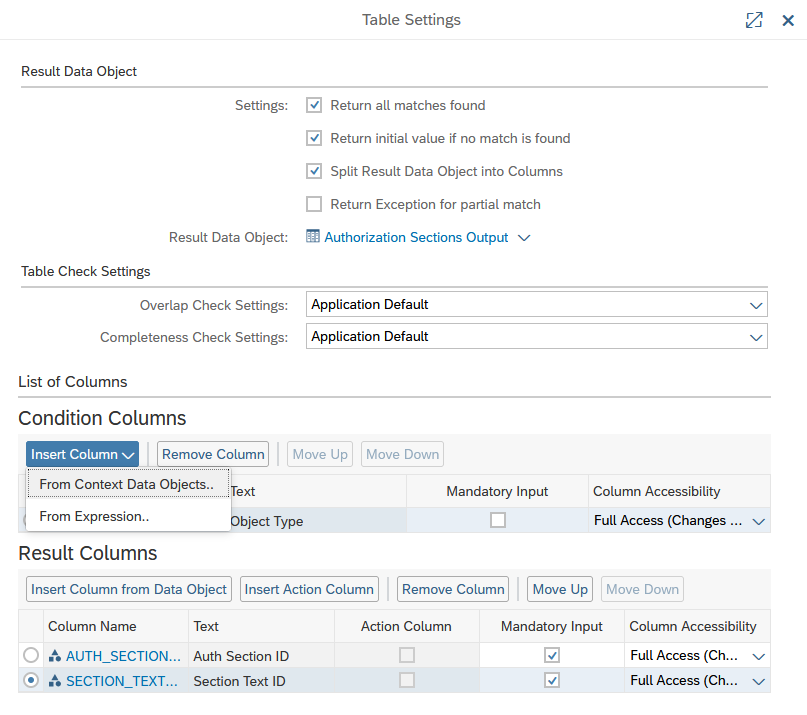
Task: Expand the Authorization Sections Output chevron
Action: tap(524, 238)
